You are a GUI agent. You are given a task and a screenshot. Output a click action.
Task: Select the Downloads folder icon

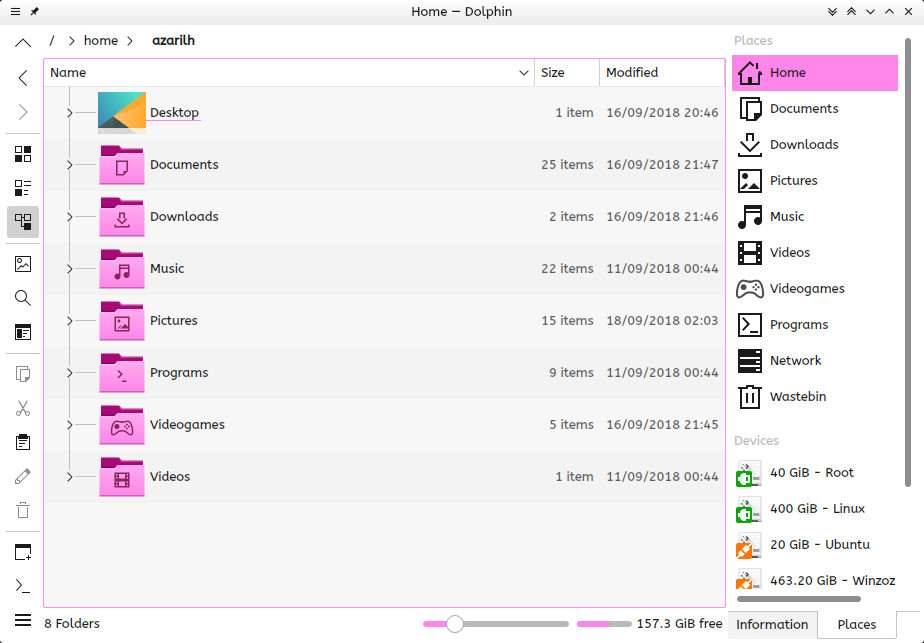click(x=122, y=217)
